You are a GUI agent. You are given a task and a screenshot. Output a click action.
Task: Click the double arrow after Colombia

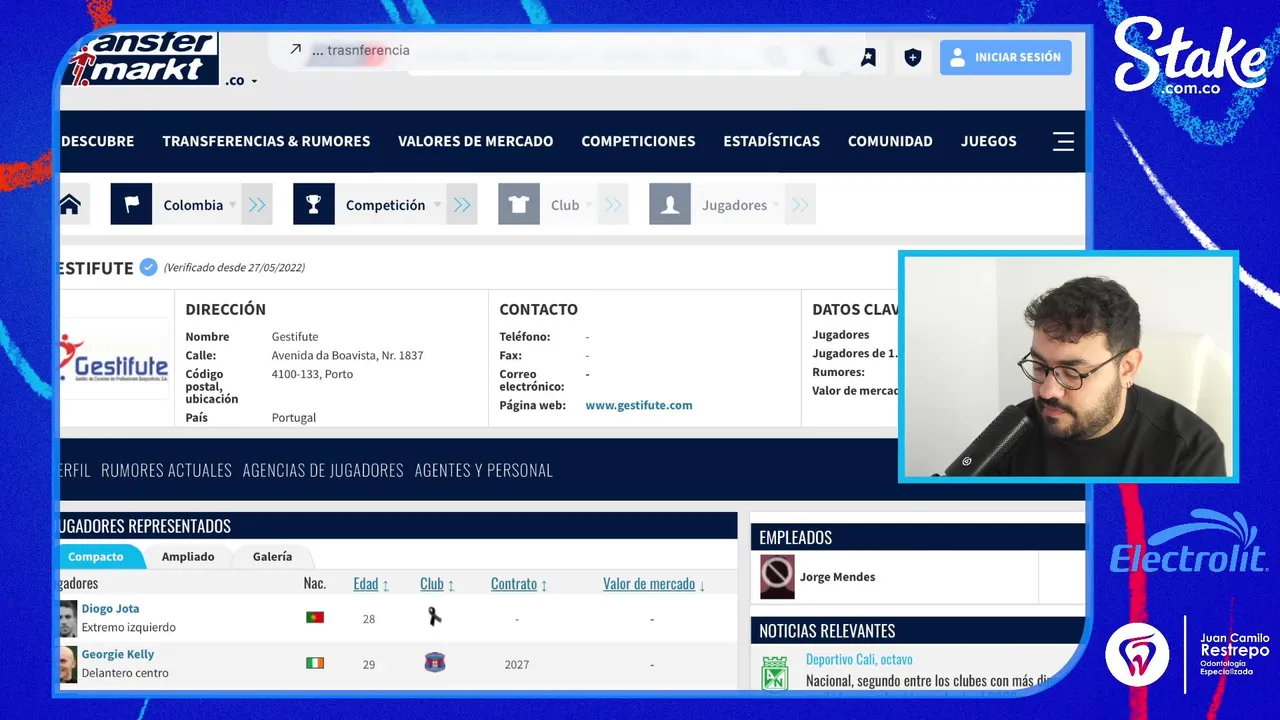257,204
